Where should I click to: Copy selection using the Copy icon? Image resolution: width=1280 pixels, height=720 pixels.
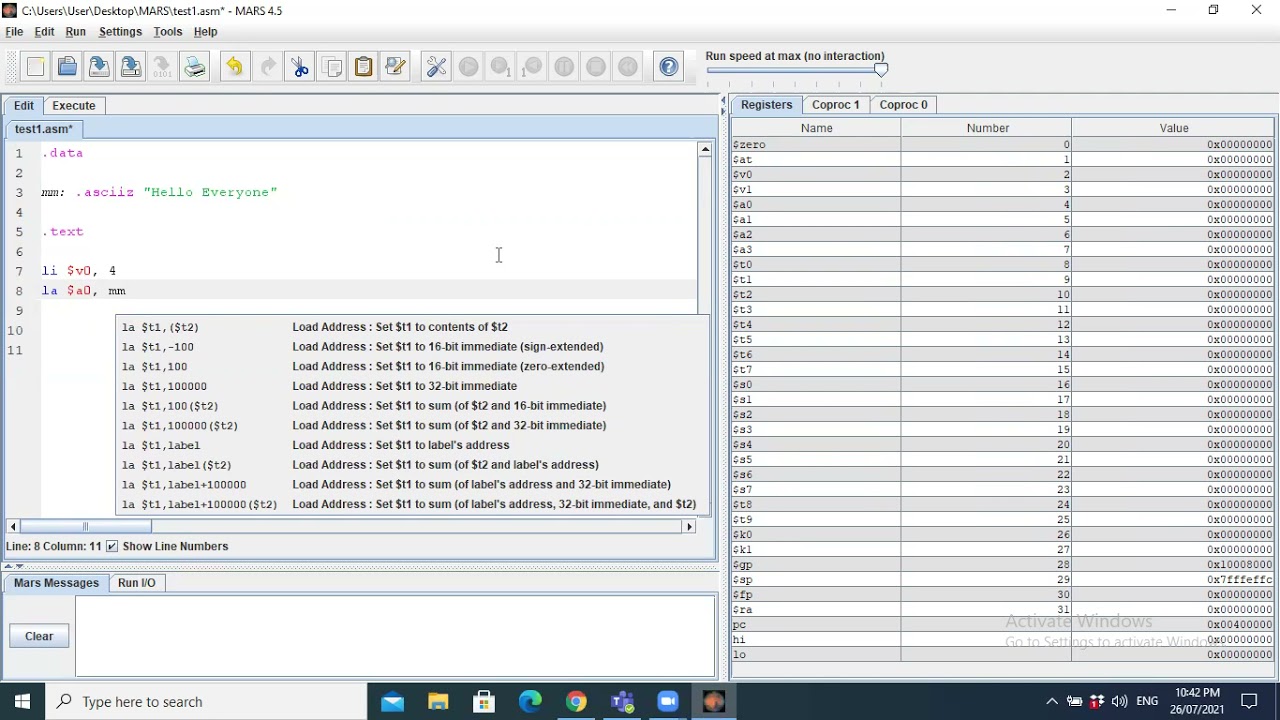332,67
